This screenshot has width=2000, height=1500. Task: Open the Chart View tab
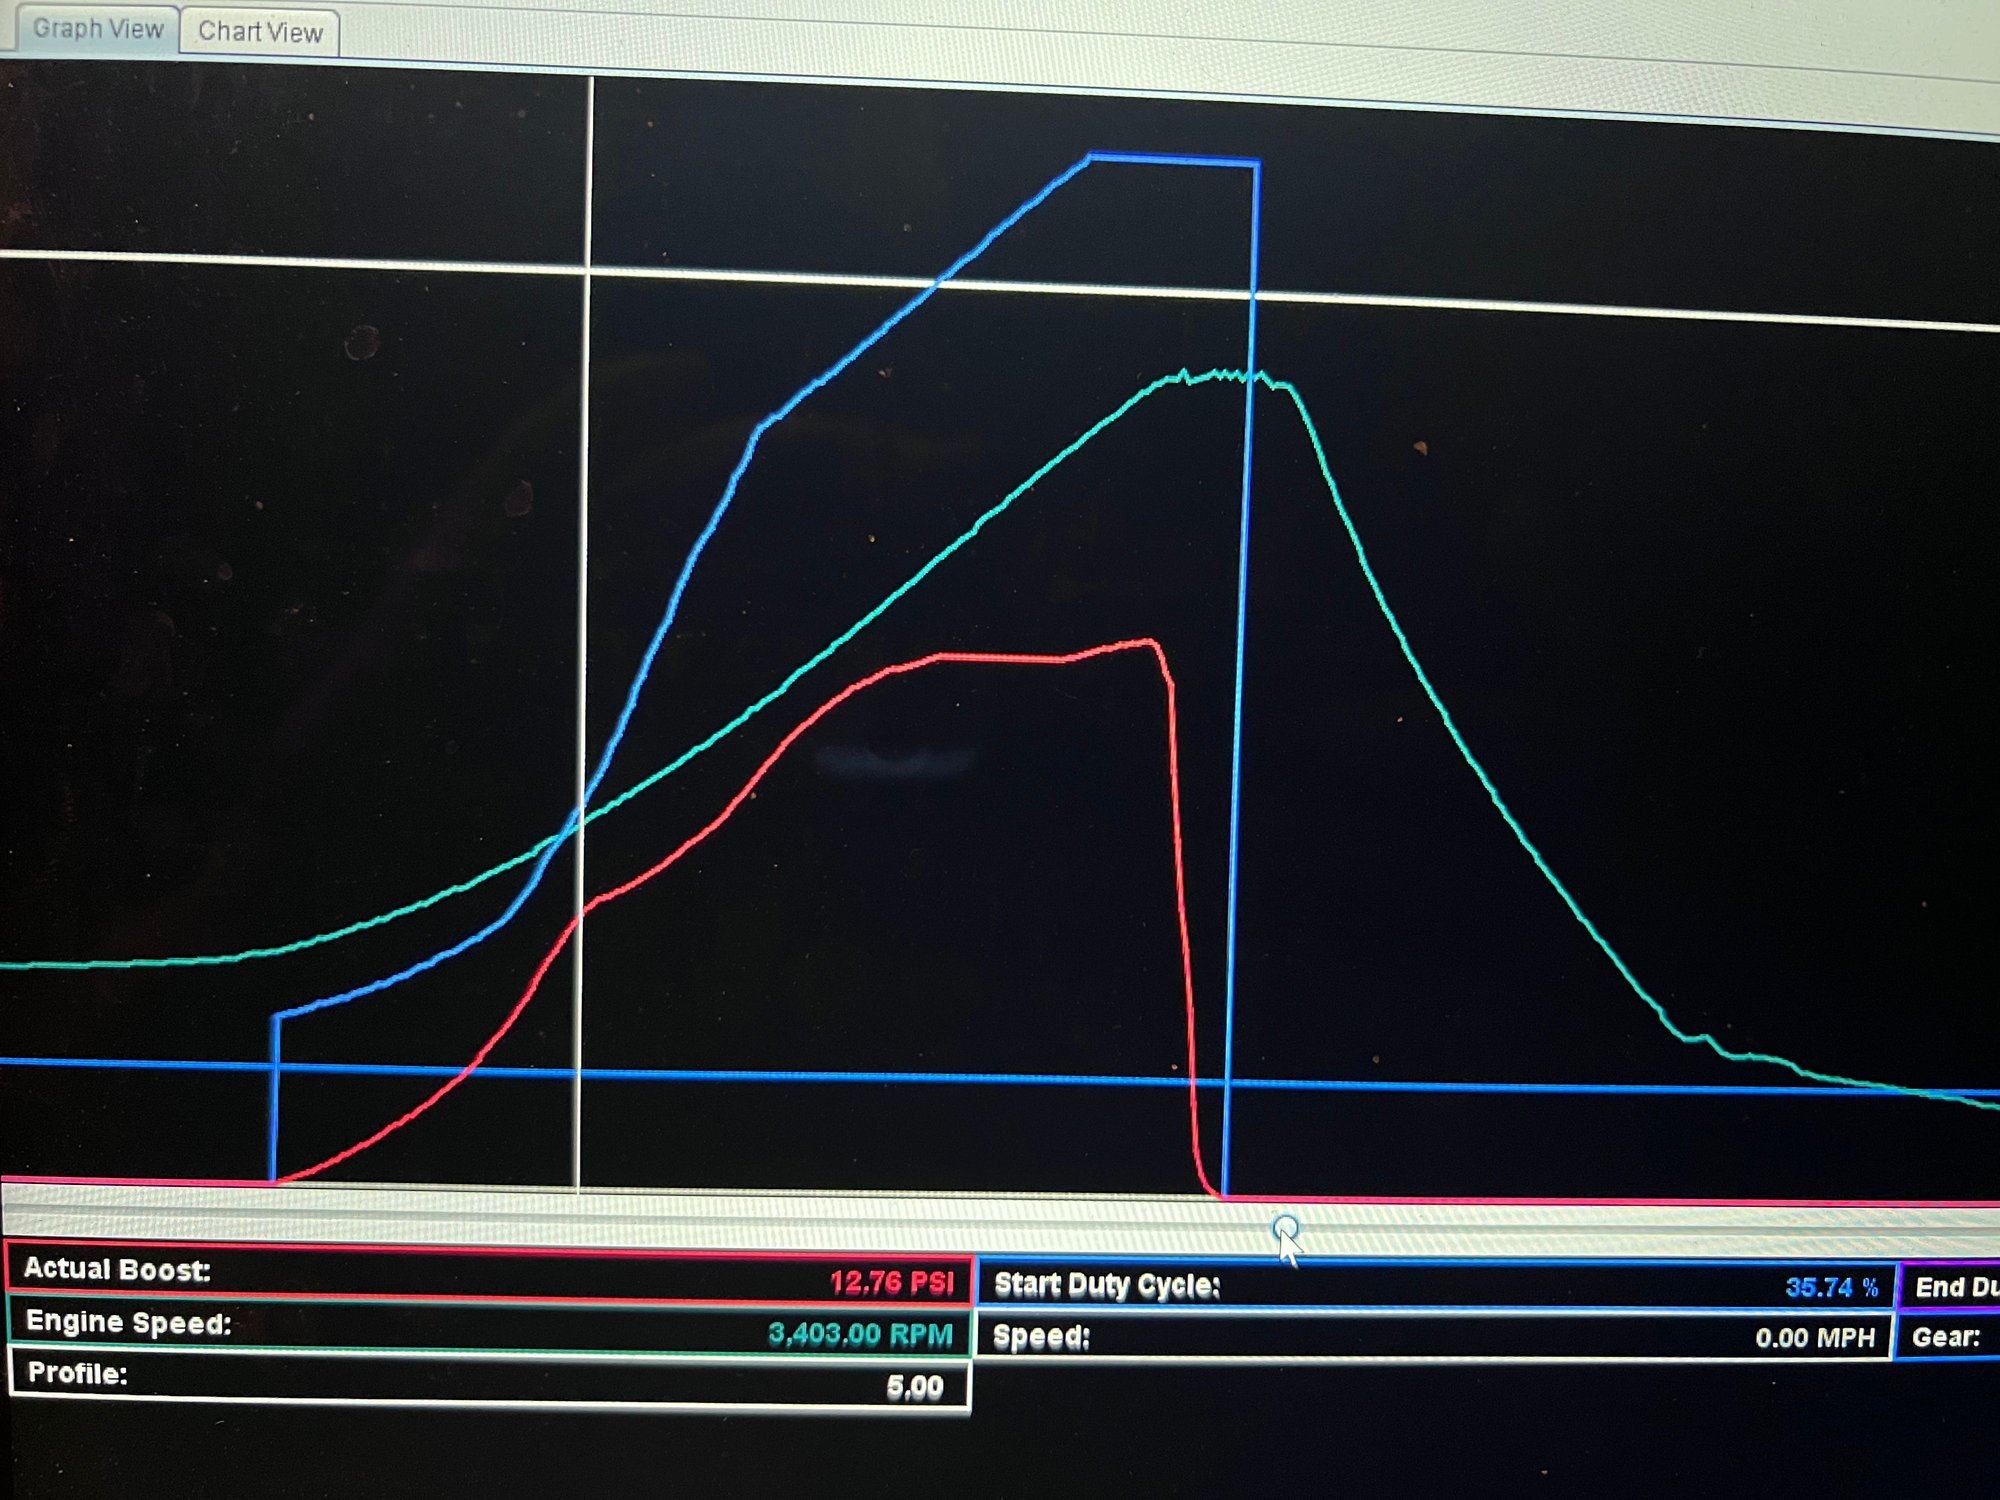[x=260, y=32]
